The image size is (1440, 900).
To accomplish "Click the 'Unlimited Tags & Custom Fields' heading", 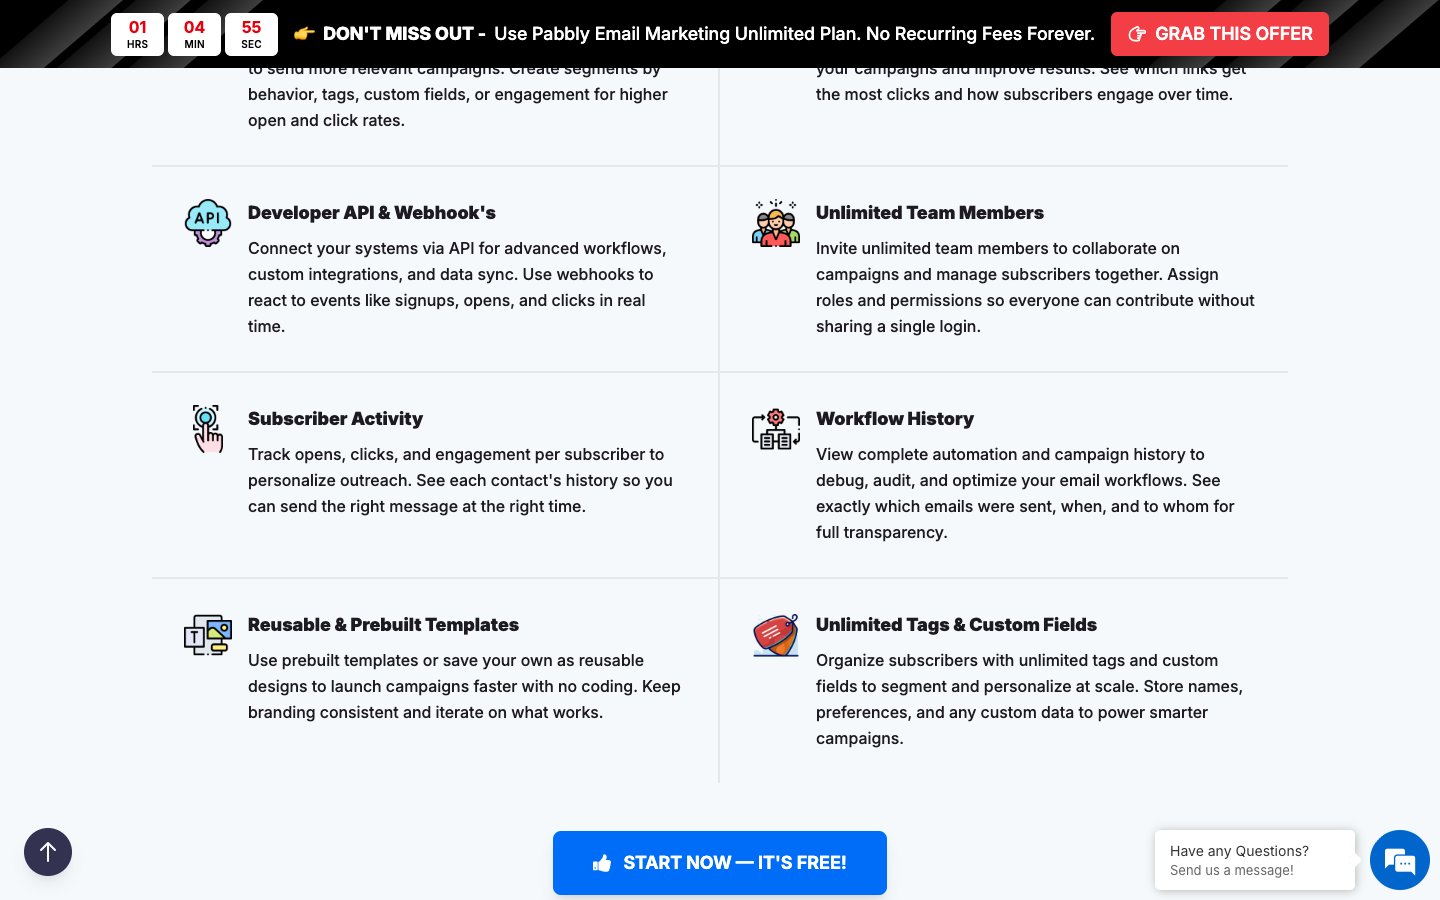I will pos(956,625).
